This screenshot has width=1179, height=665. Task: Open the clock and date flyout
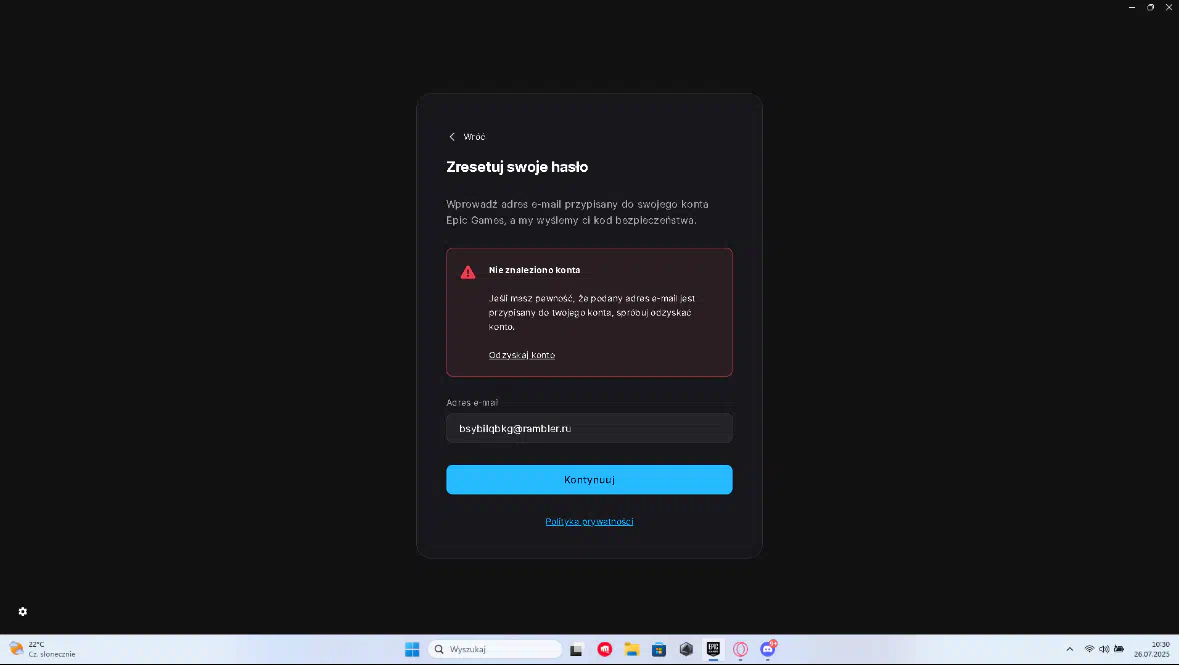tap(1151, 649)
